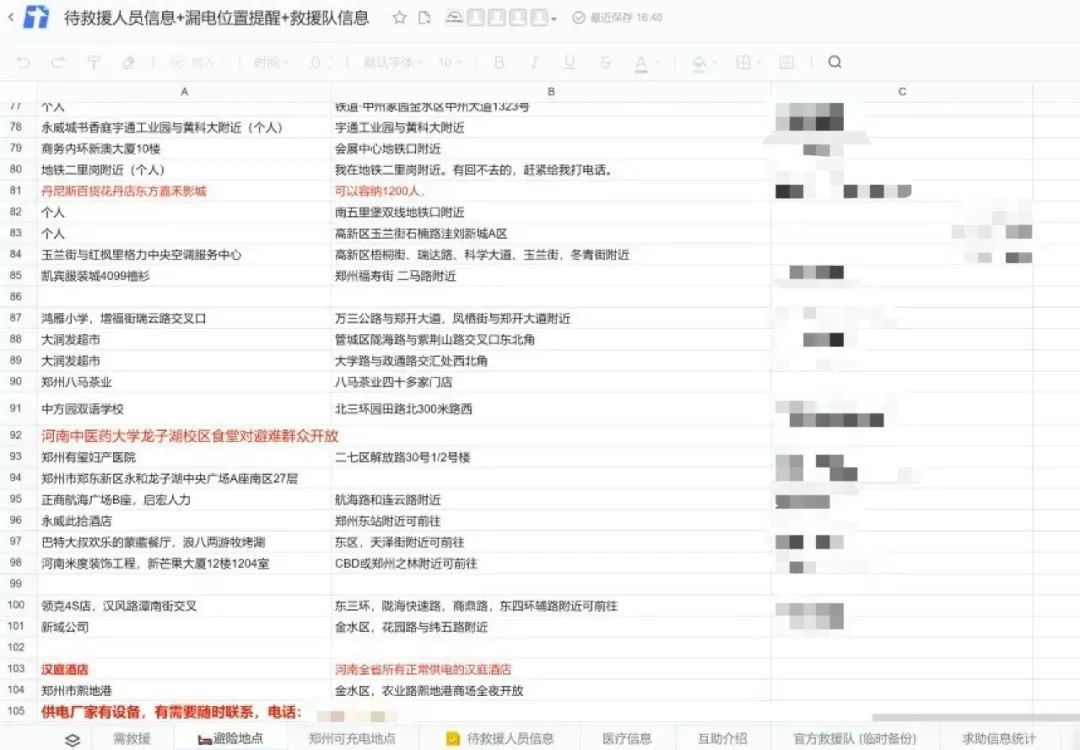This screenshot has height=750, width=1080.
Task: Toggle Italic formatting in the toolbar
Action: 536,62
